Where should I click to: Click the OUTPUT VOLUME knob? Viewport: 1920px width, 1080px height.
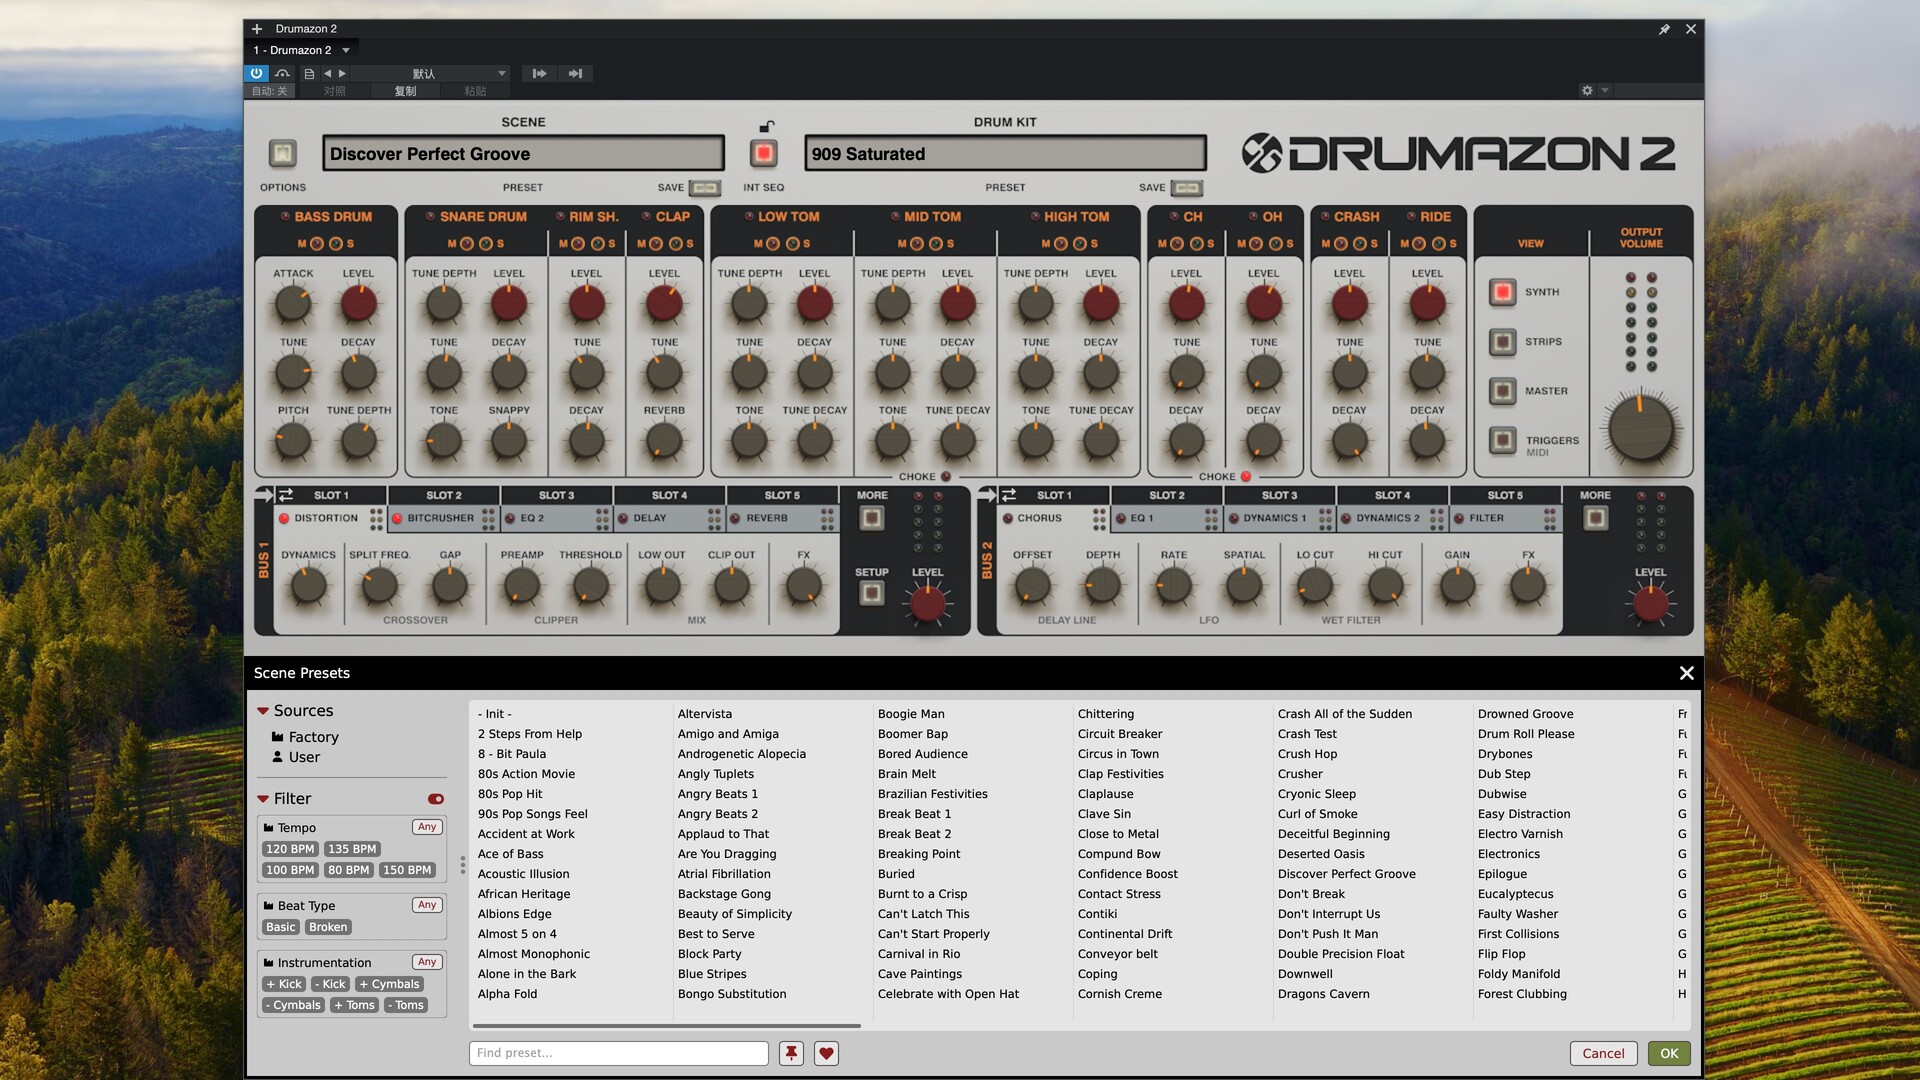[x=1641, y=428]
